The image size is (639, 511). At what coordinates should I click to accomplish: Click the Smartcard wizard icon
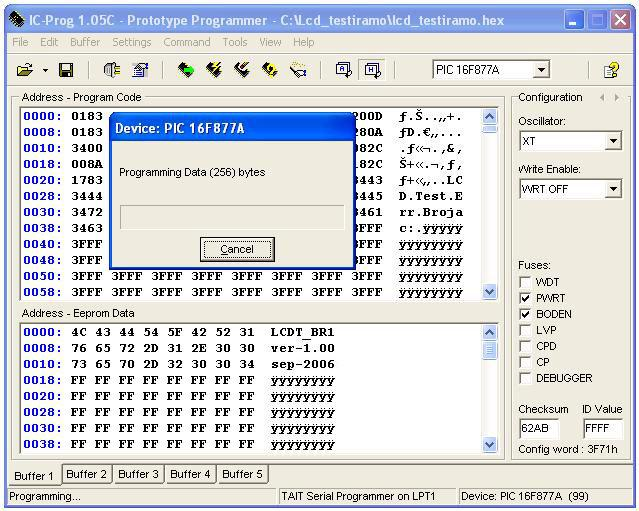pos(298,70)
